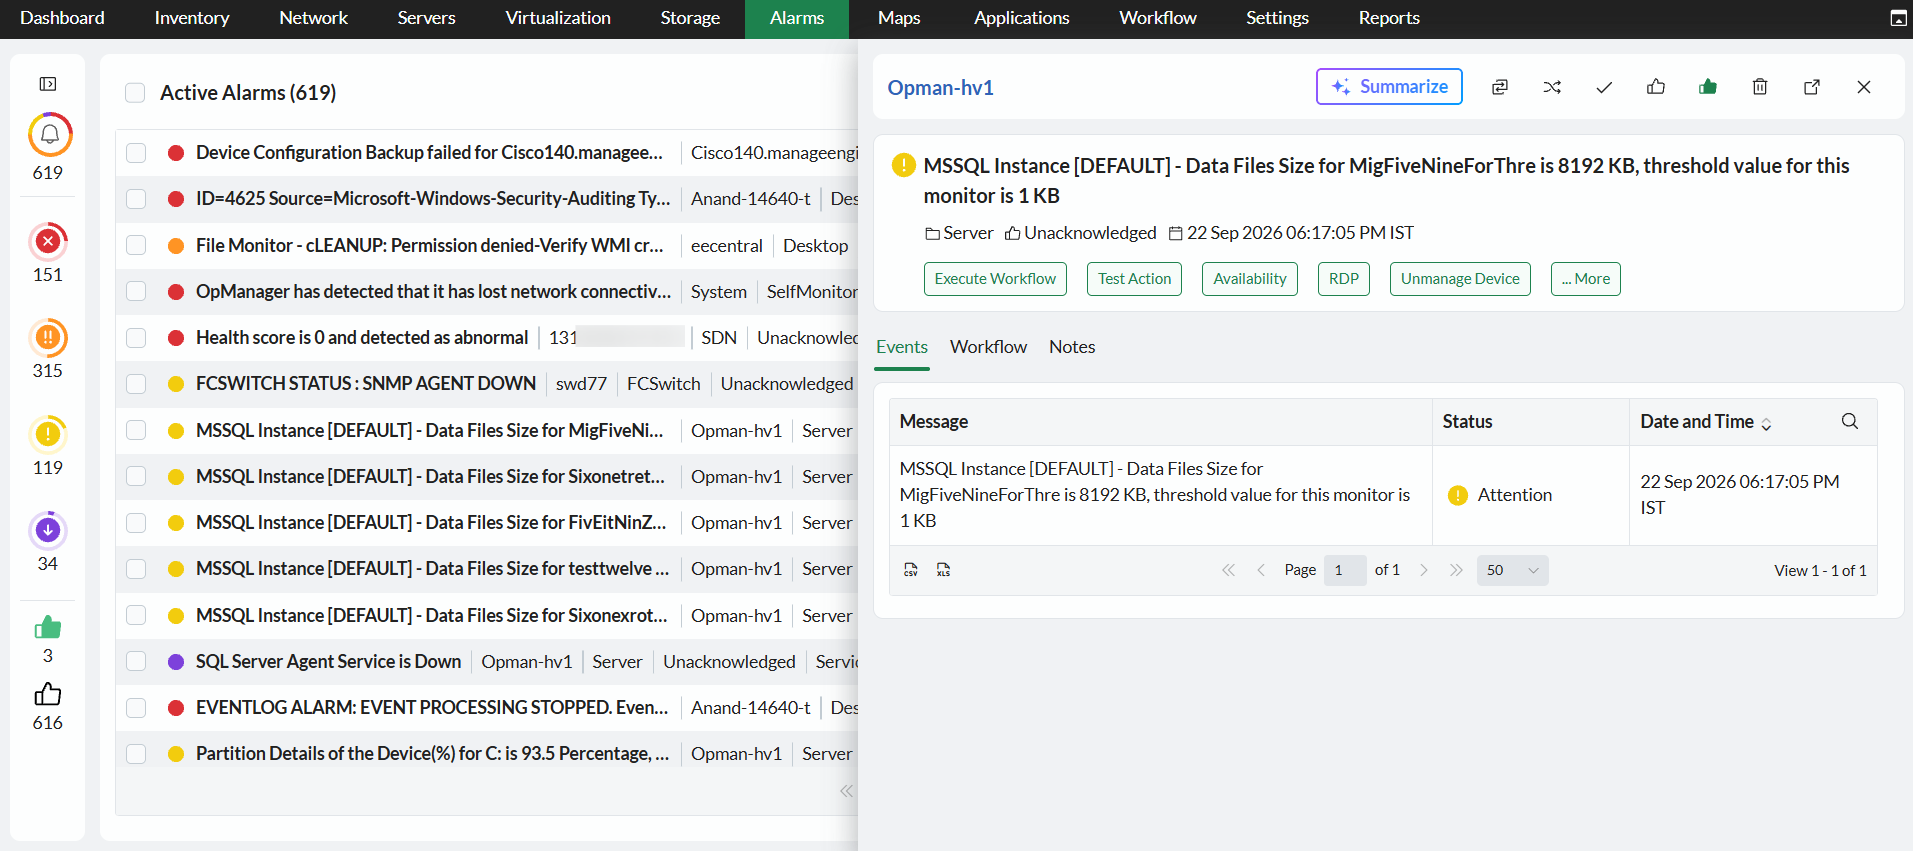Click the Cisco140.manageengi device cell
The width and height of the screenshot is (1913, 851).
pos(774,153)
